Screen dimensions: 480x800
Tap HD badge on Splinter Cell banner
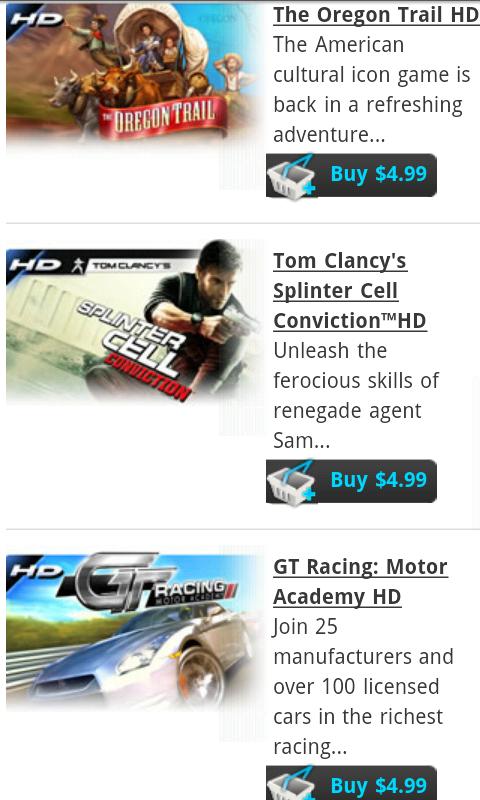[35, 265]
